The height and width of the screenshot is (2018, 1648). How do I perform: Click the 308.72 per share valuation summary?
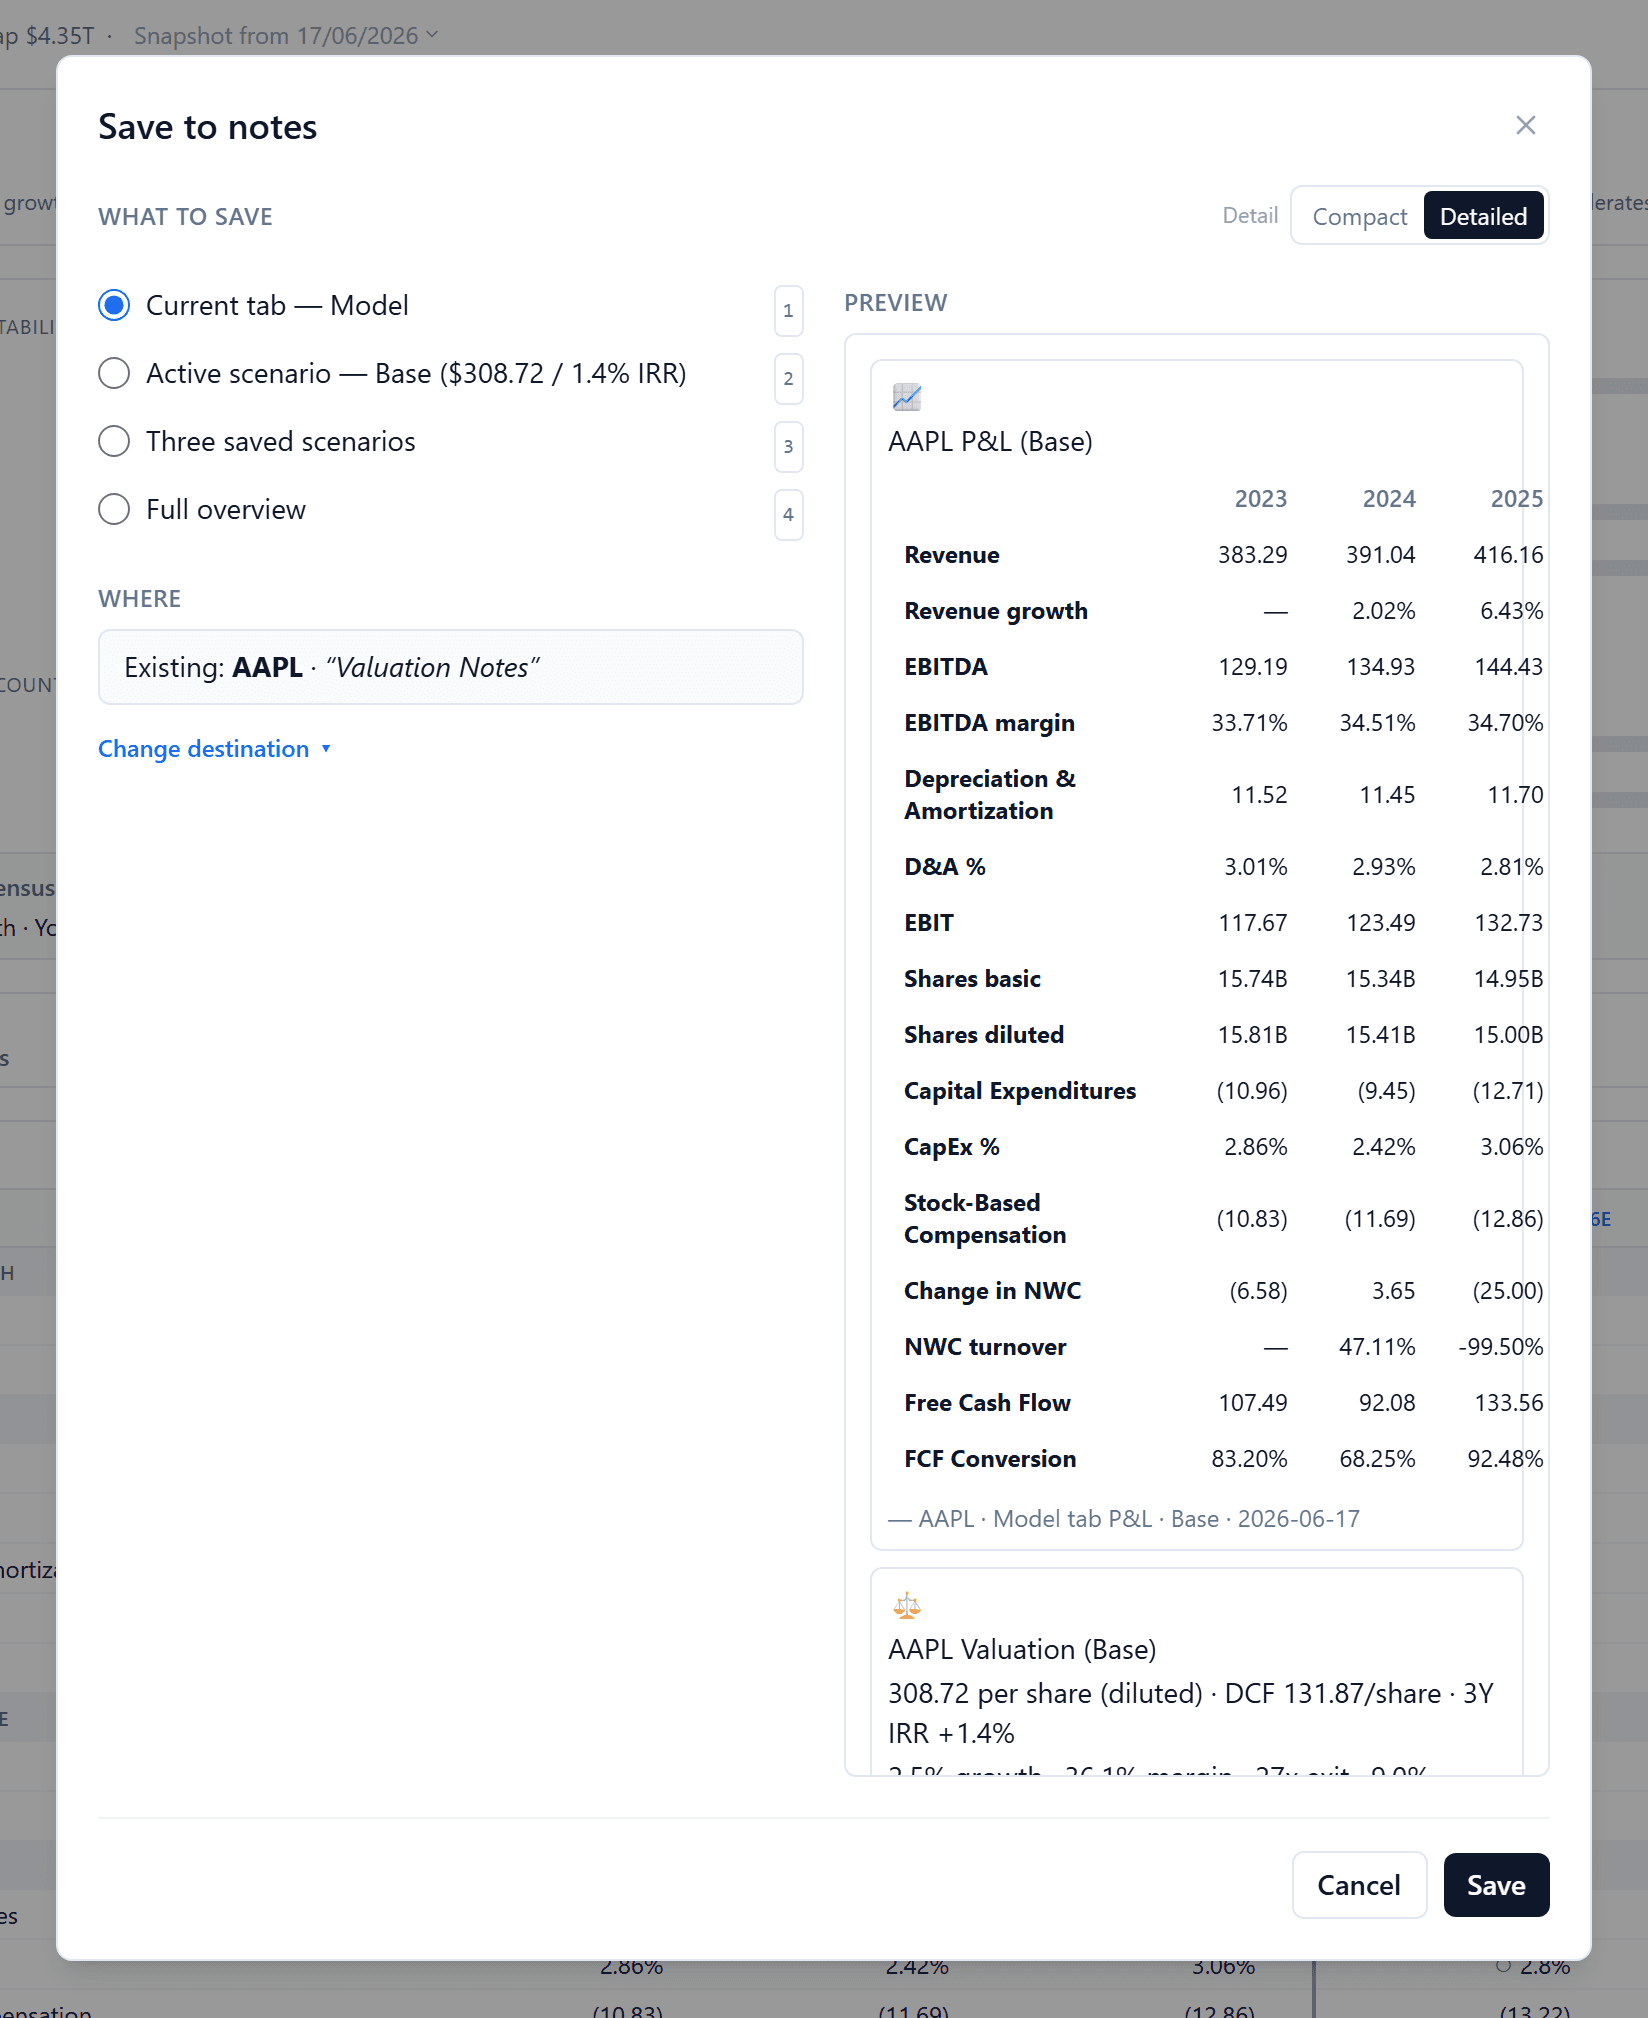pos(1190,1713)
